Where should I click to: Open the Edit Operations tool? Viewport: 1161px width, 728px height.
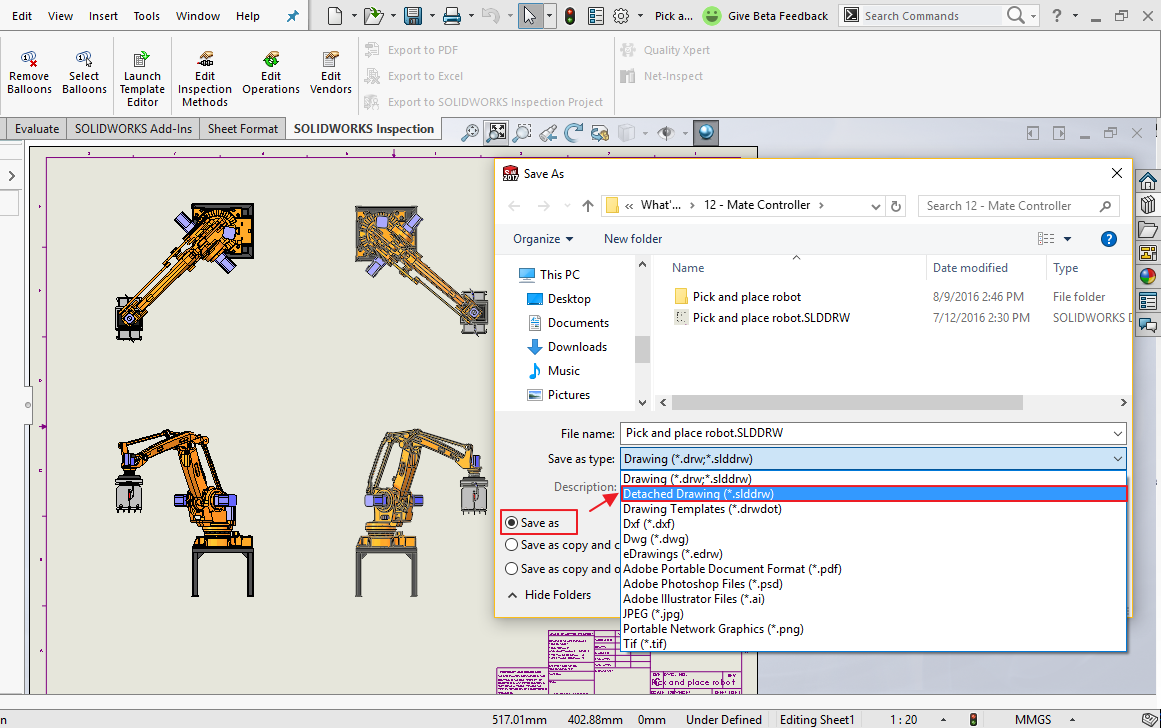click(271, 73)
